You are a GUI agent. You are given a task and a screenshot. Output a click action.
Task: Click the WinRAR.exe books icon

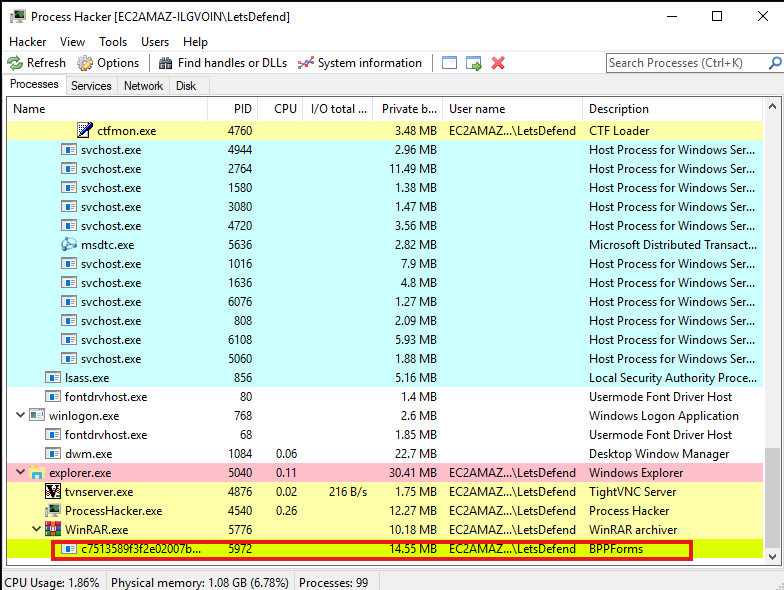click(53, 530)
